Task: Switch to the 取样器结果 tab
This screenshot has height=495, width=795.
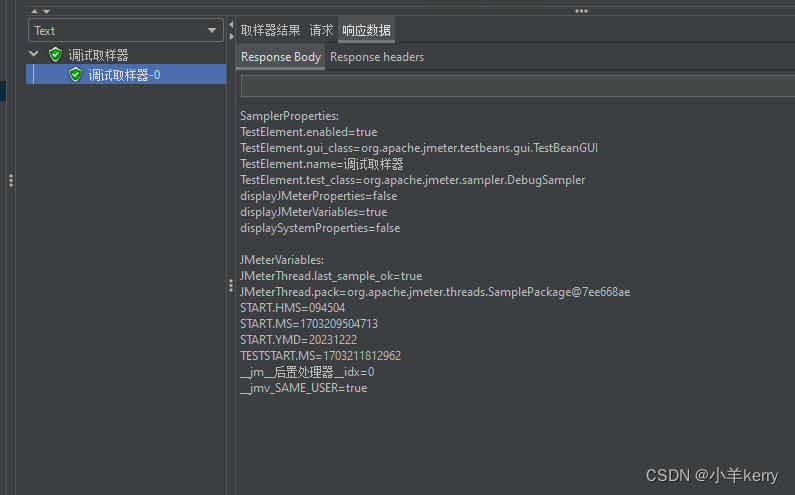Action: click(x=270, y=30)
